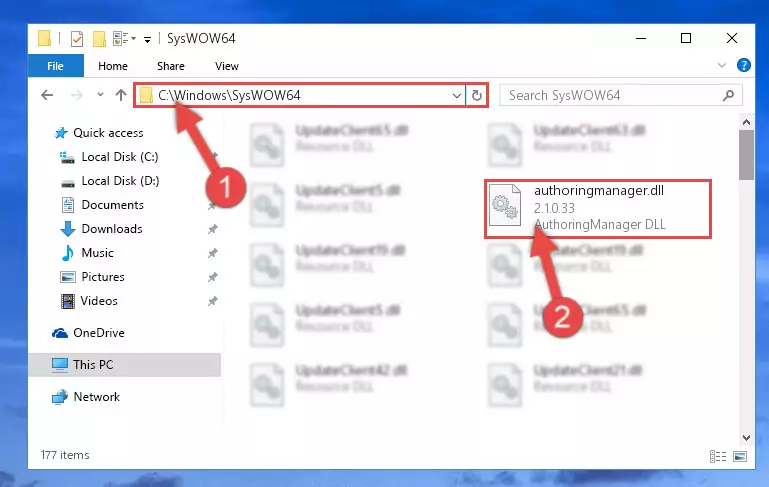769x487 pixels.
Task: Open the Customize Quick Access Toolbar arrow
Action: coord(147,39)
